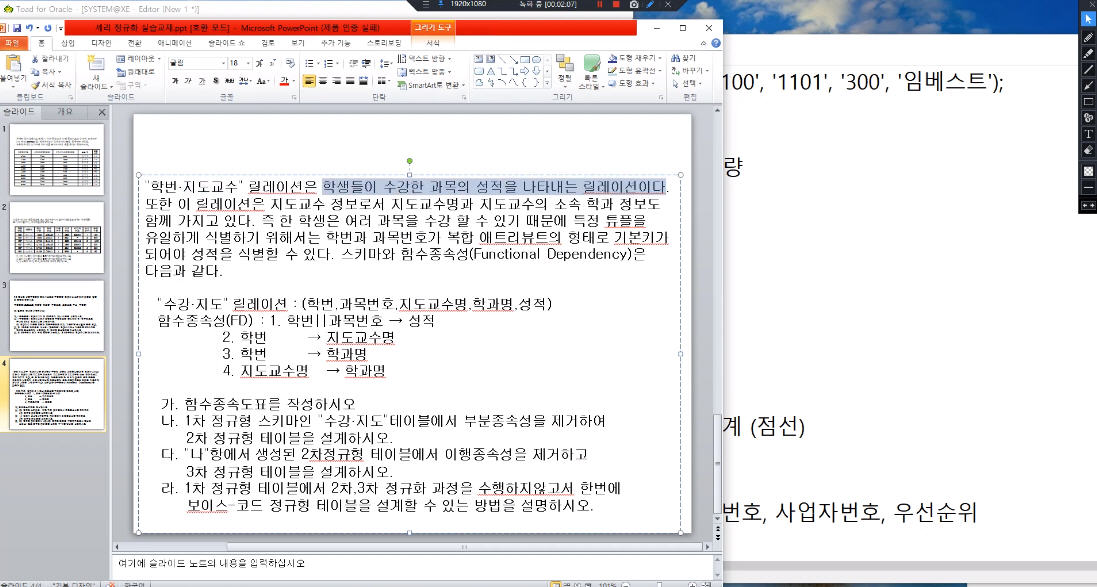Screen dimensions: 1097x587
Task: Open the 서식 Format tab
Action: click(433, 43)
